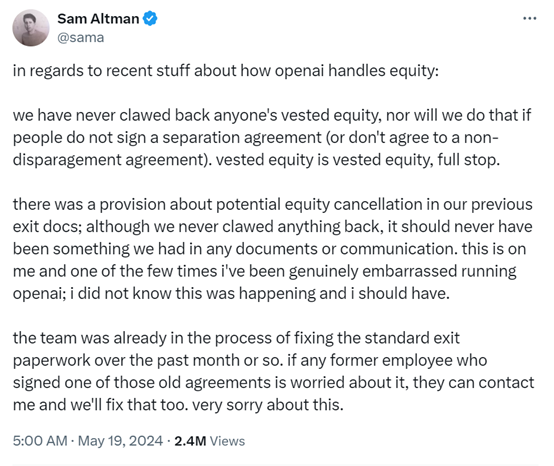The width and height of the screenshot is (554, 466).
Task: Click the words "genuinely embarrassed running"
Action: point(402,271)
